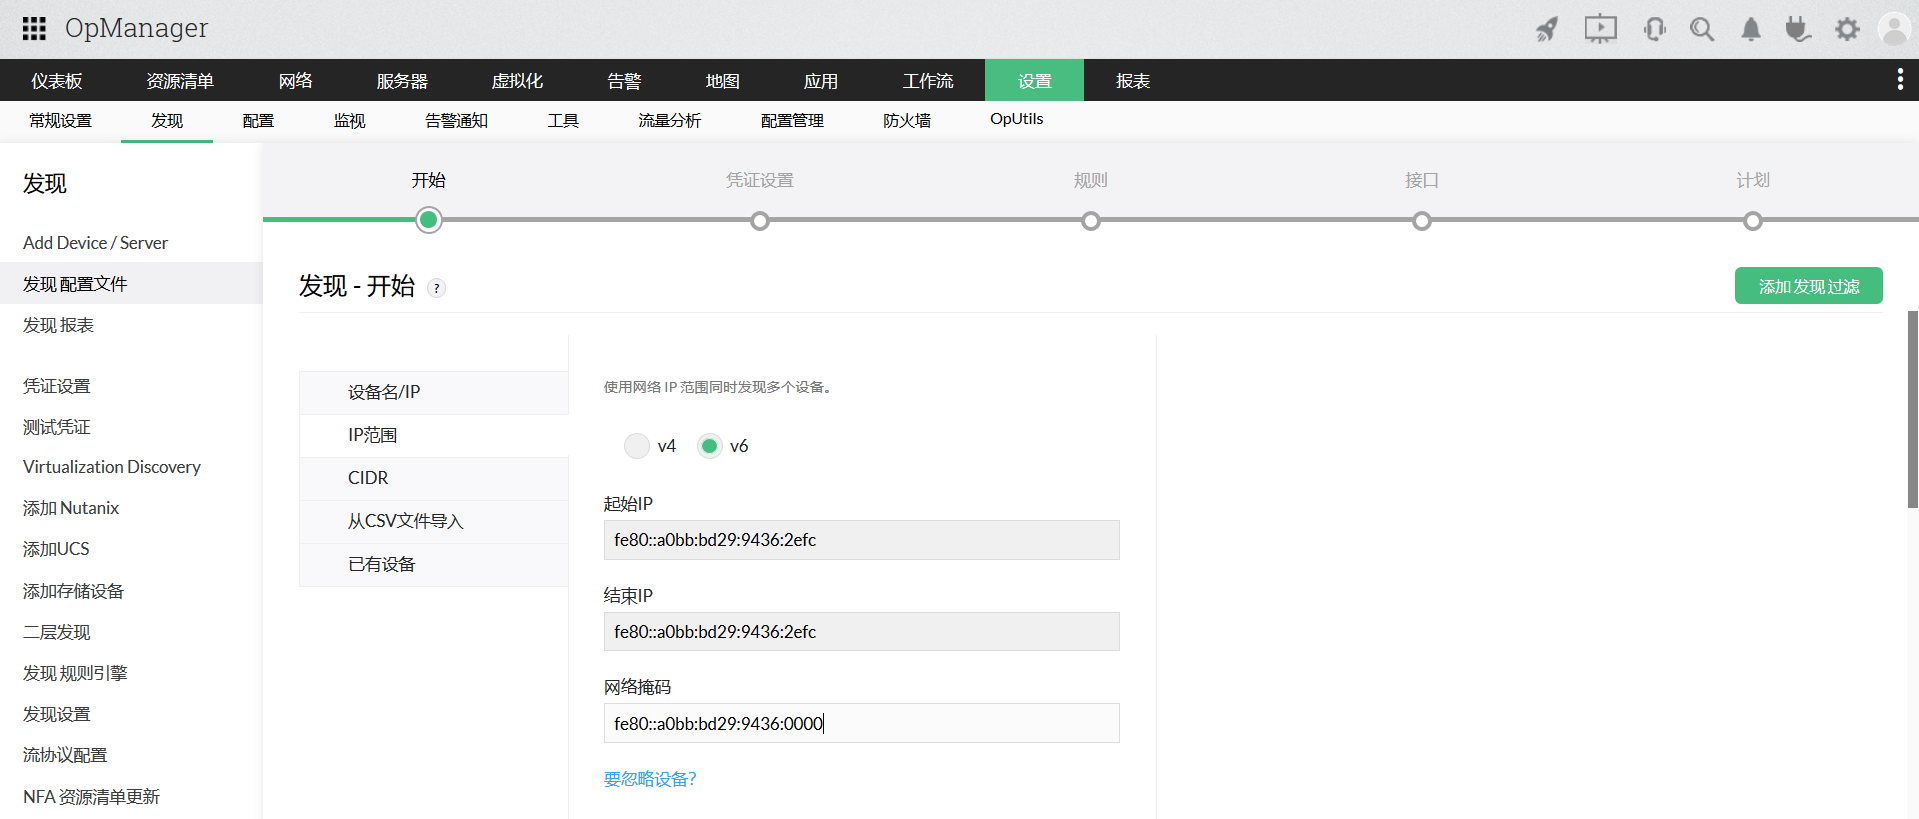Open the 流量分析 sub-tab
Viewport: 1919px width, 819px height.
(670, 121)
